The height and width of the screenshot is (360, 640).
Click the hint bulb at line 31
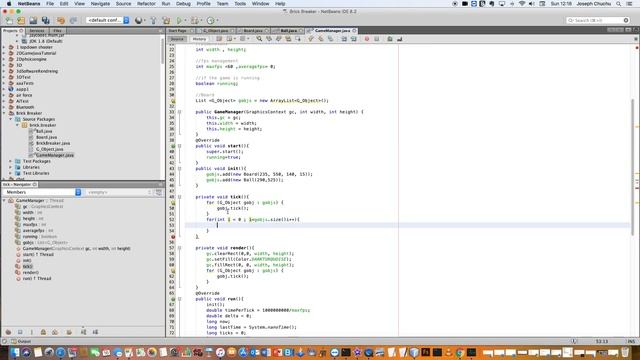coord(173,100)
